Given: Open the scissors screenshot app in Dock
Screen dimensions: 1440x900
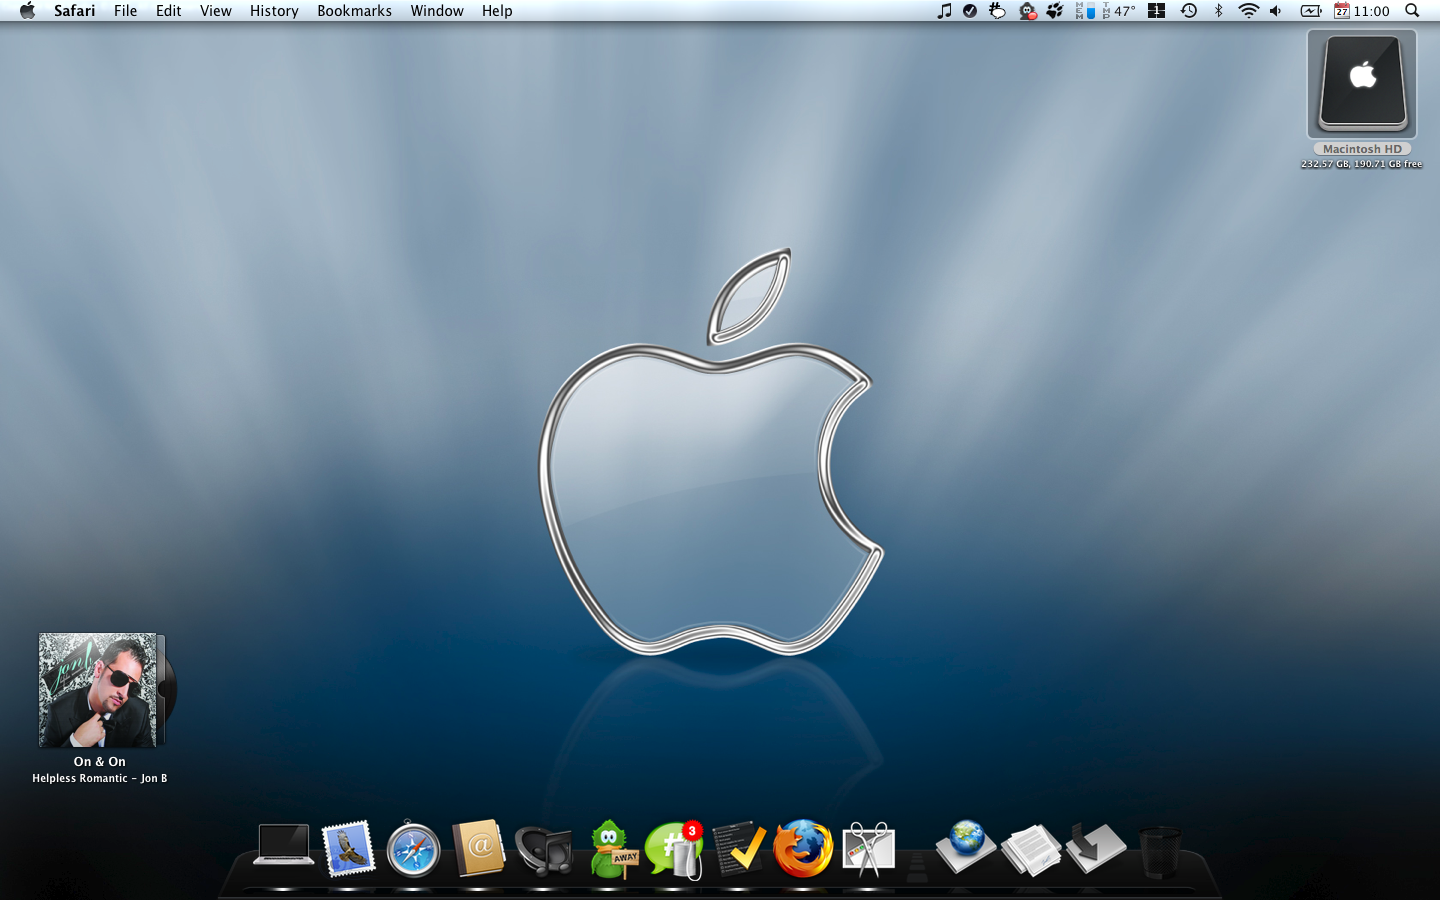Looking at the screenshot, I should [868, 849].
